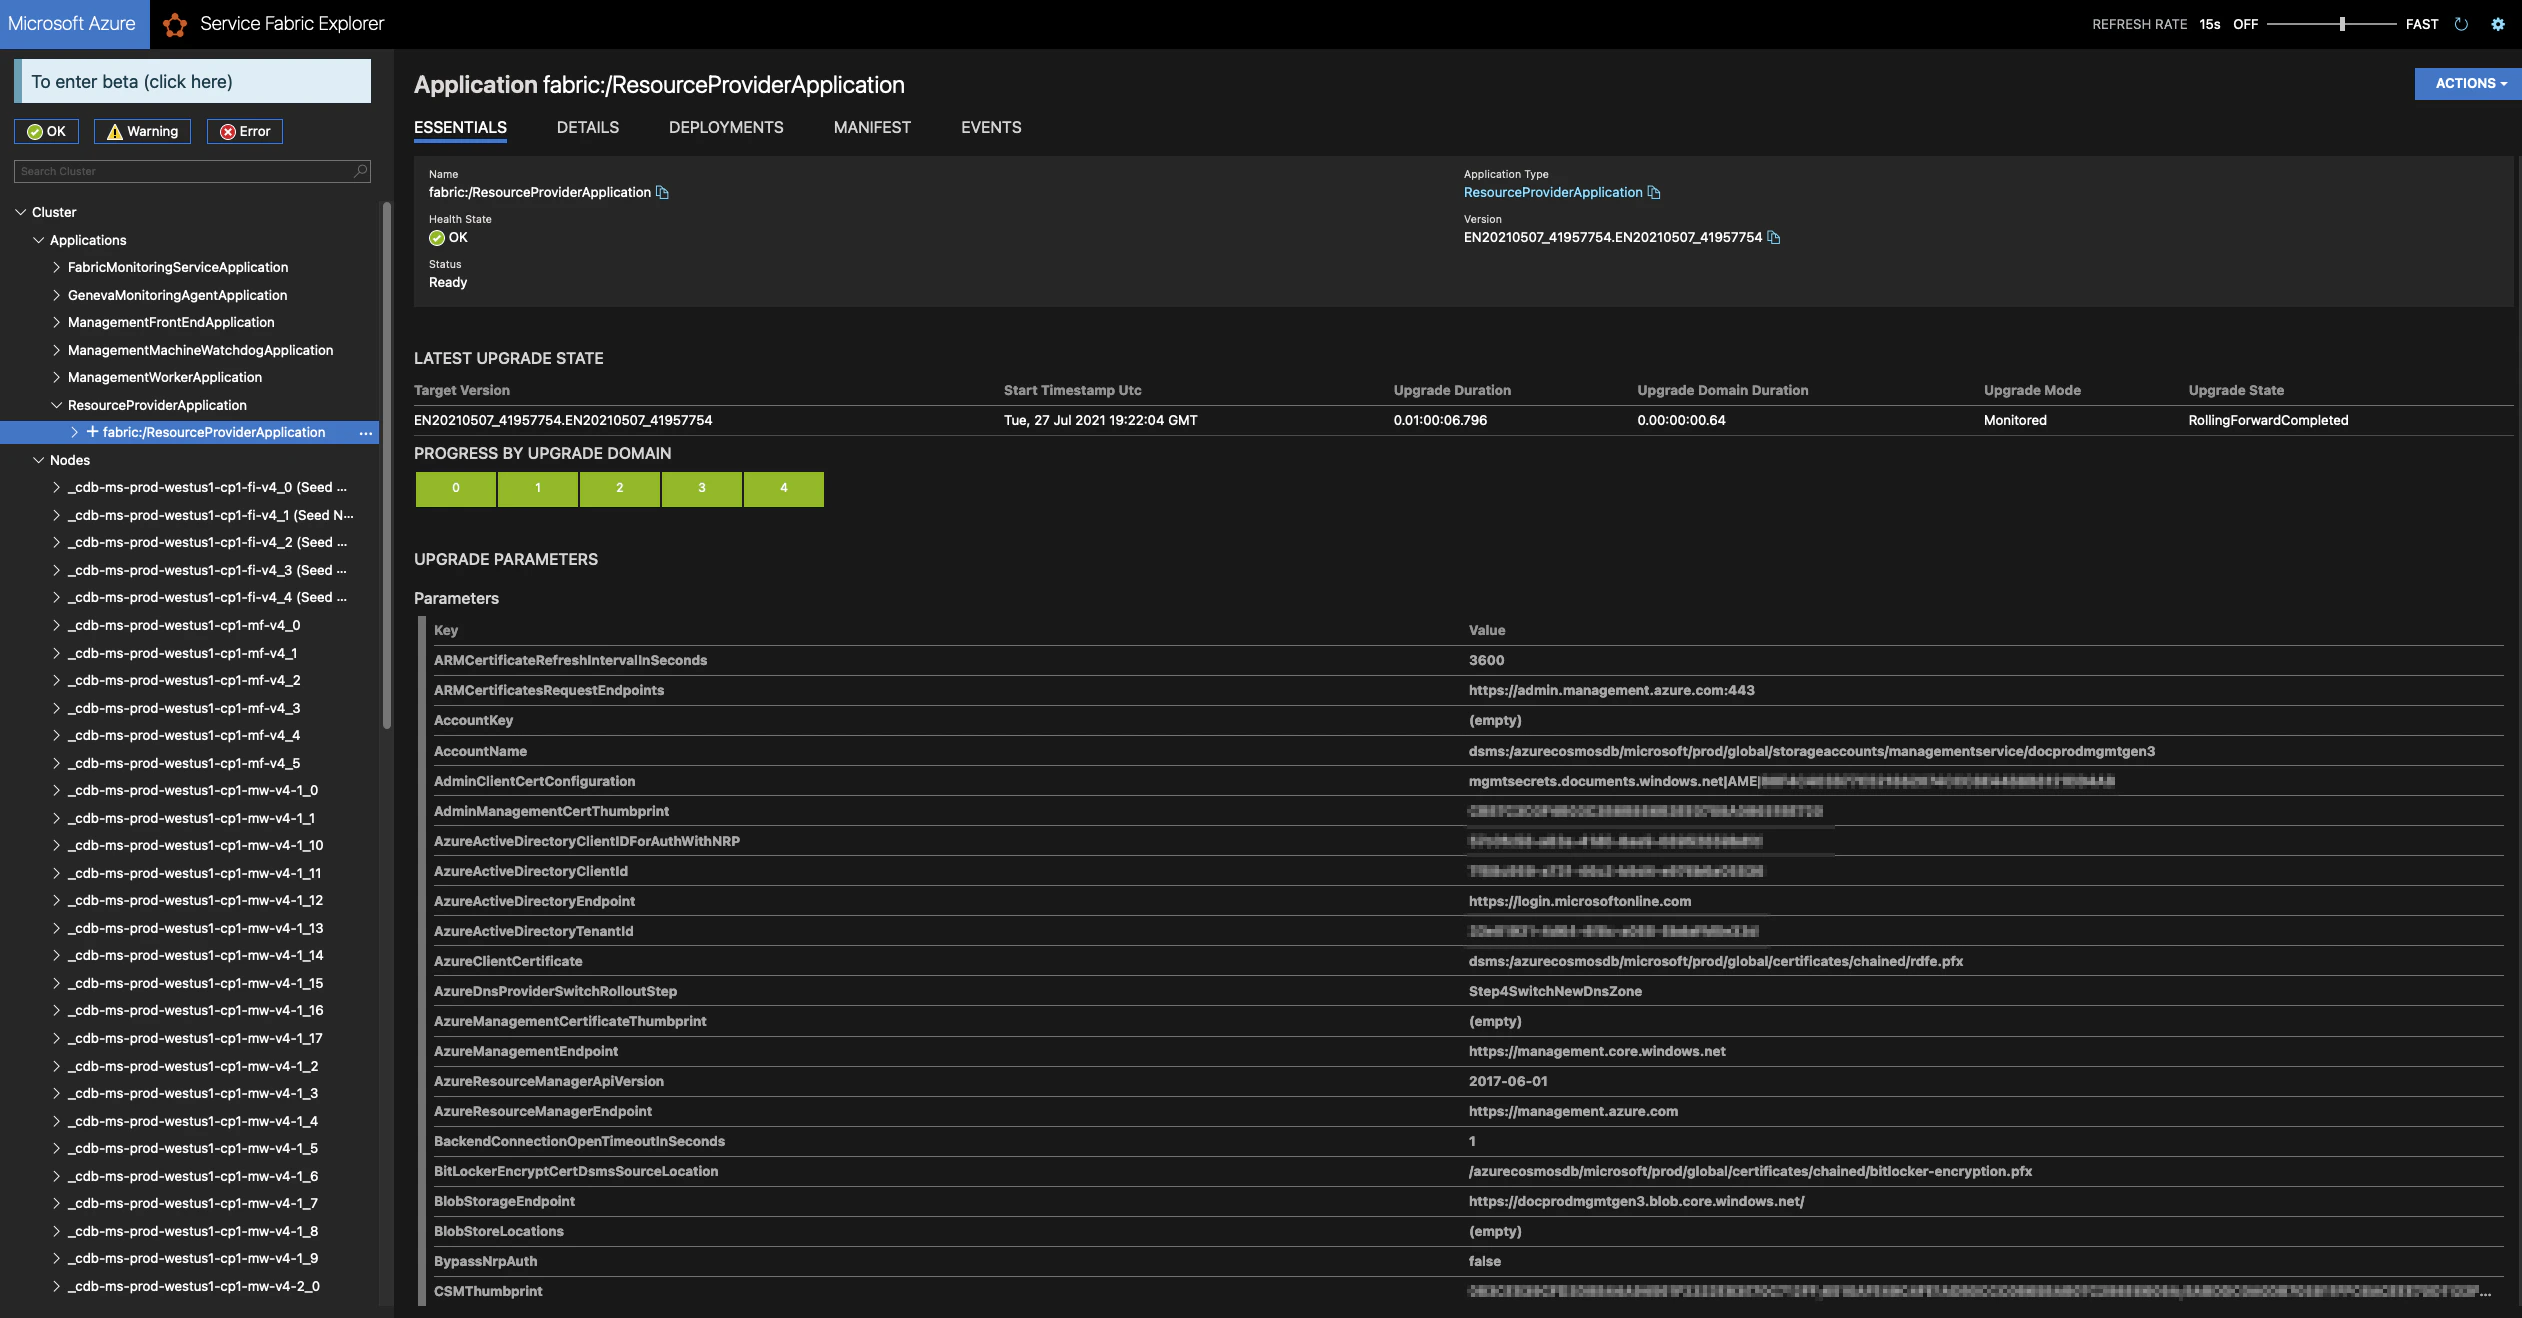This screenshot has height=1318, width=2522.
Task: Expand ManagementFrontEndApplication node
Action: point(57,322)
